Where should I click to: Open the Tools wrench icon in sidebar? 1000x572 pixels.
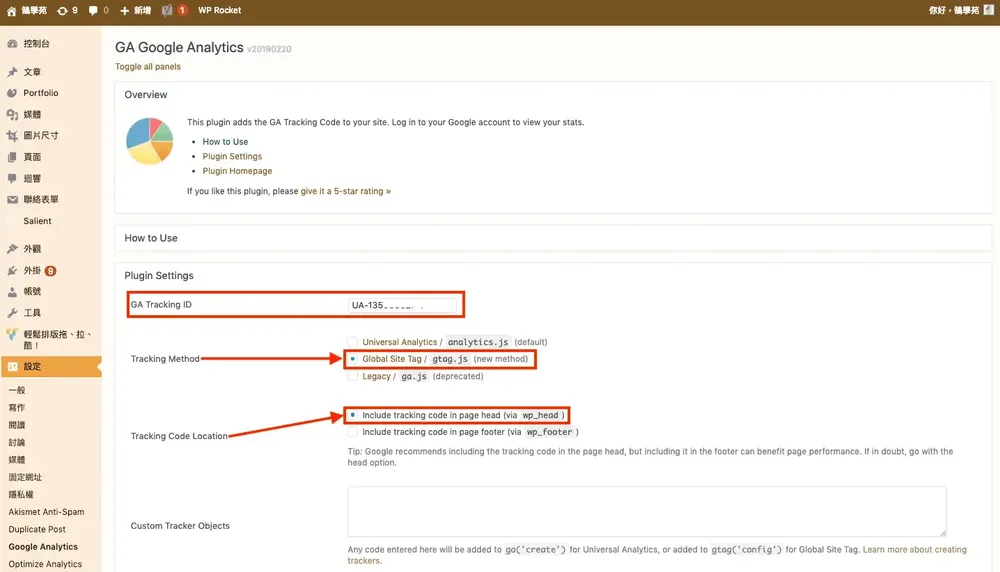[12, 313]
